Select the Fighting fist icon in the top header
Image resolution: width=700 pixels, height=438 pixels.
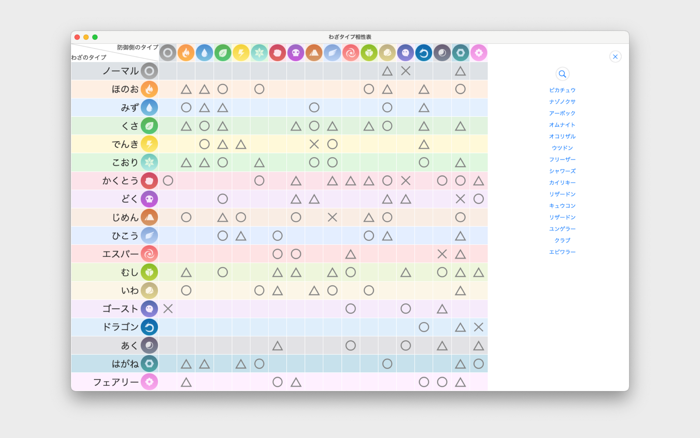click(278, 53)
